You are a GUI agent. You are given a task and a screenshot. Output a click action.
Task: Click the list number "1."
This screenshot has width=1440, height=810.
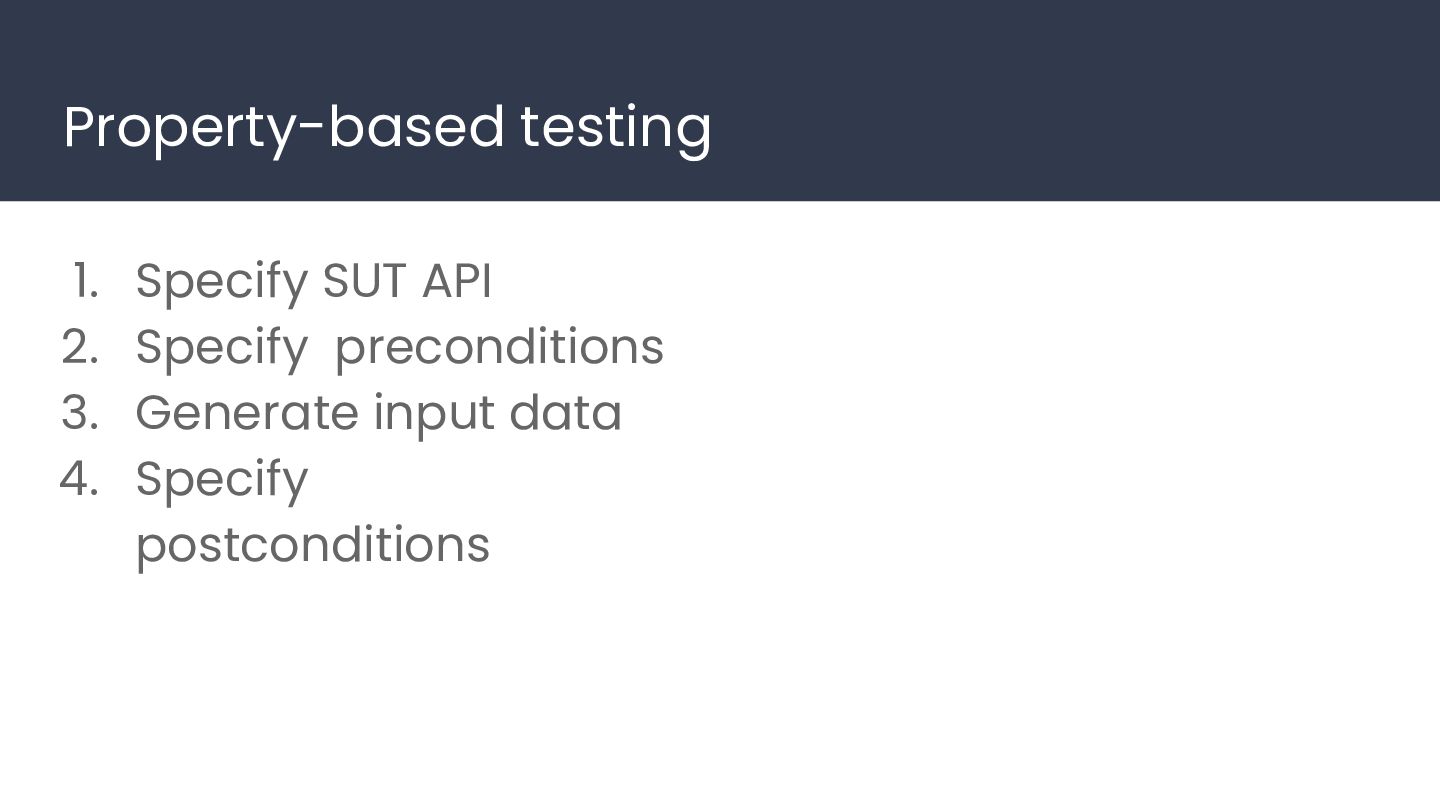pyautogui.click(x=86, y=280)
